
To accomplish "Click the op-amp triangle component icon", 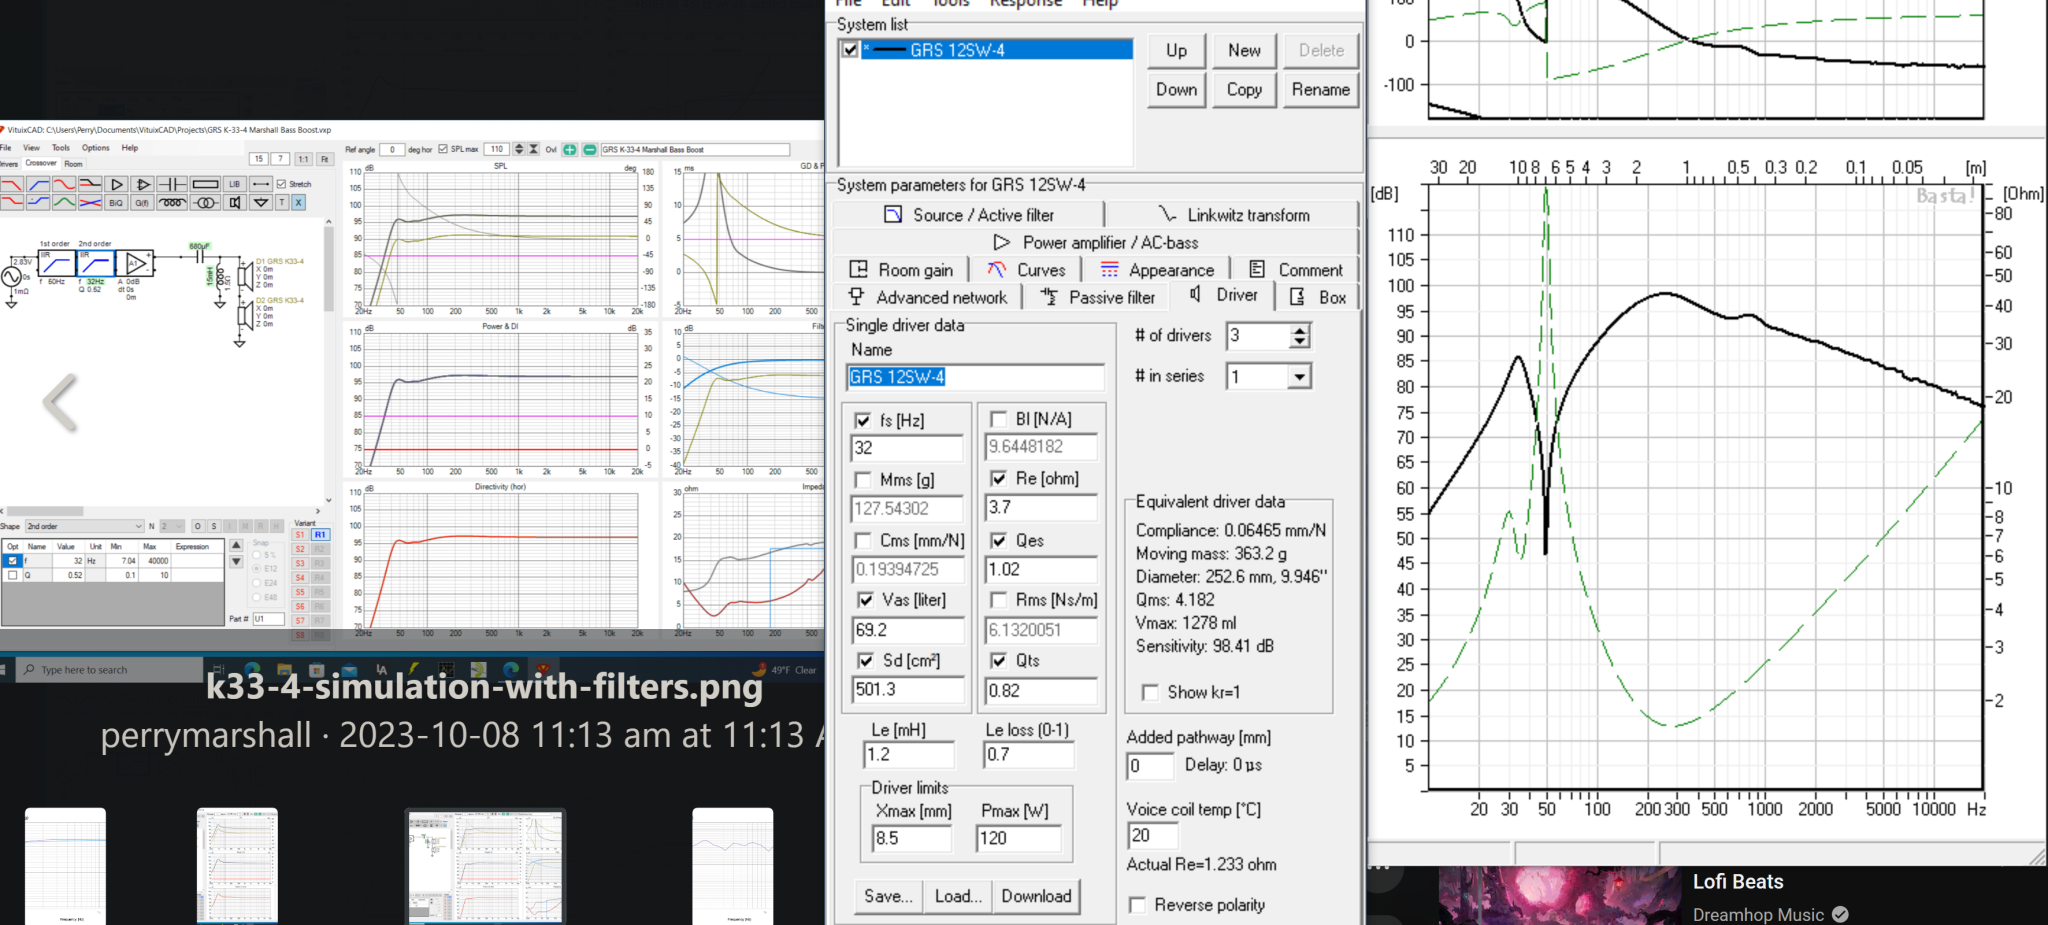I will click(x=142, y=184).
